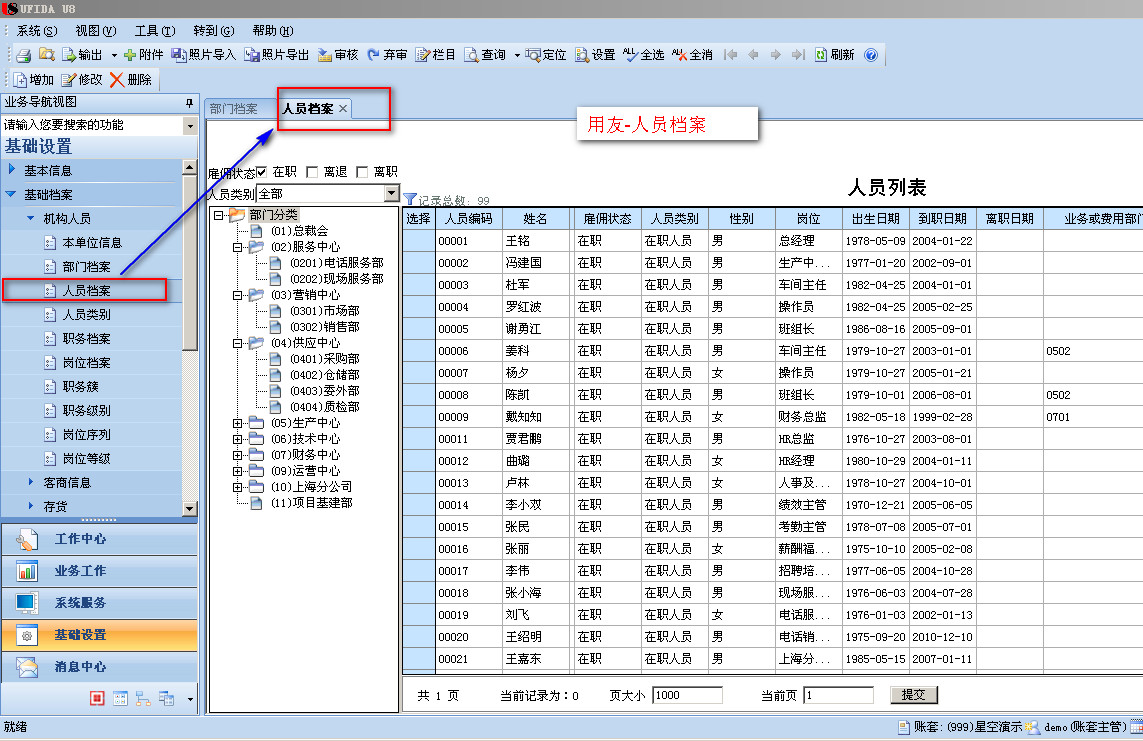Click the 页大小 page size input field
The image size is (1143, 741).
pos(686,695)
